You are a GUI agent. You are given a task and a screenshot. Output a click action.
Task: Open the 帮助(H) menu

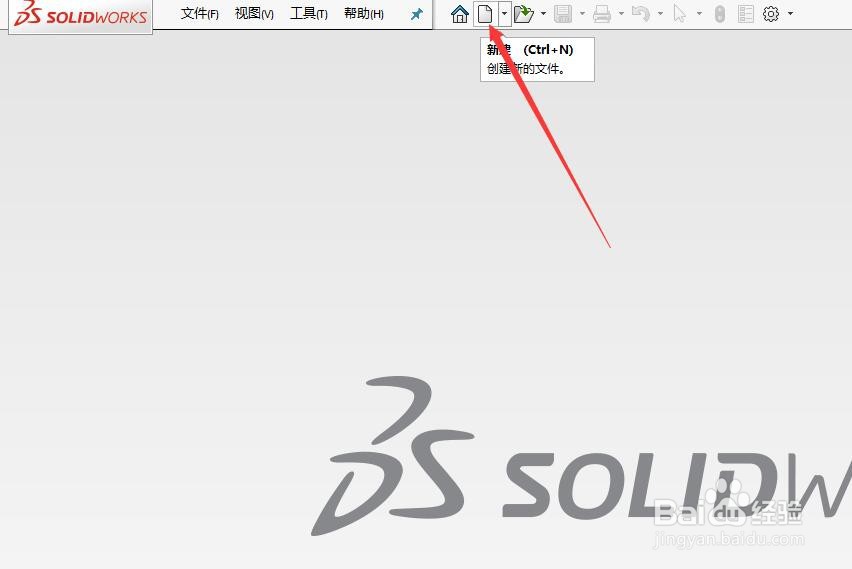tap(364, 14)
